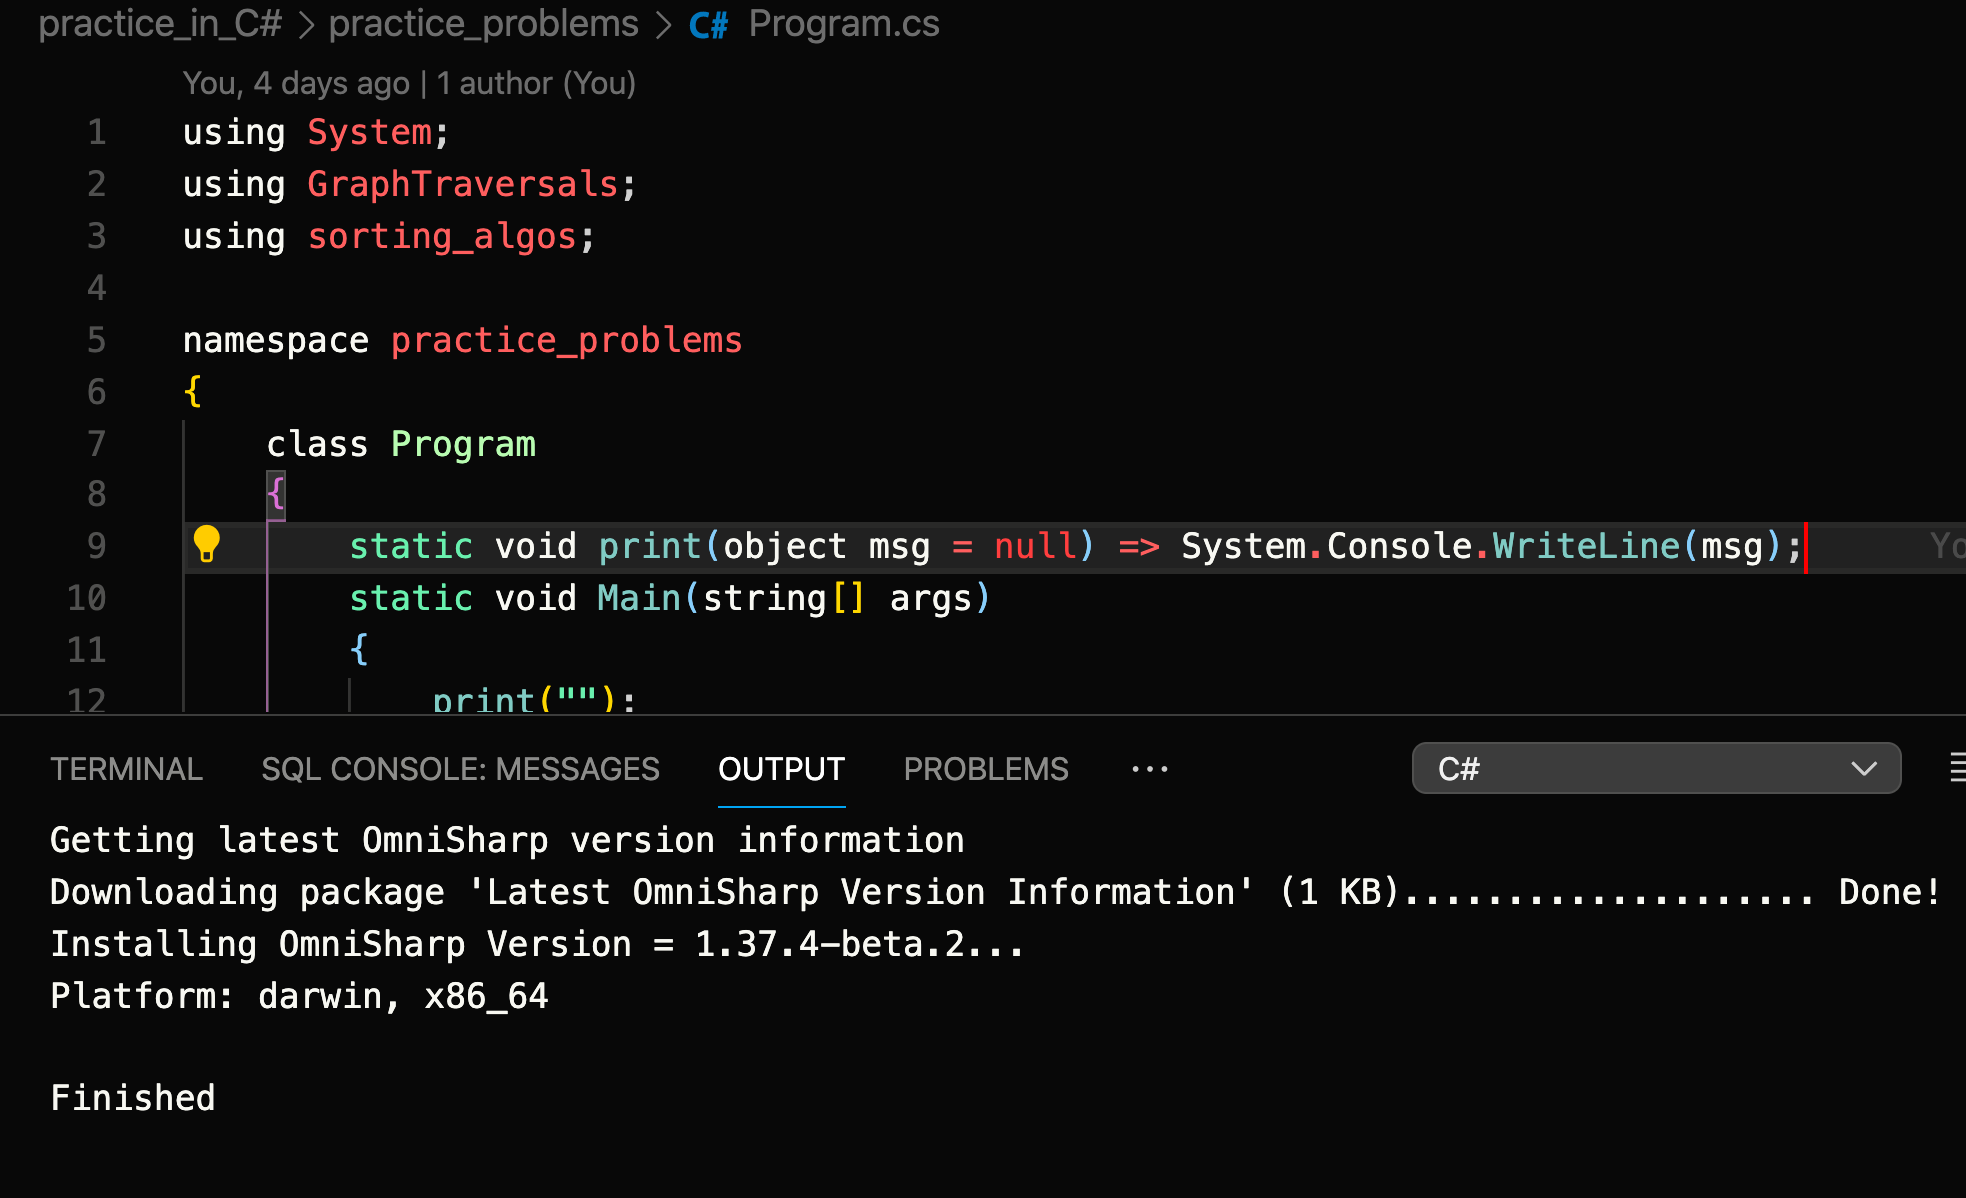This screenshot has height=1198, width=1966.
Task: Click the C# file icon in the breadcrumb
Action: point(708,23)
